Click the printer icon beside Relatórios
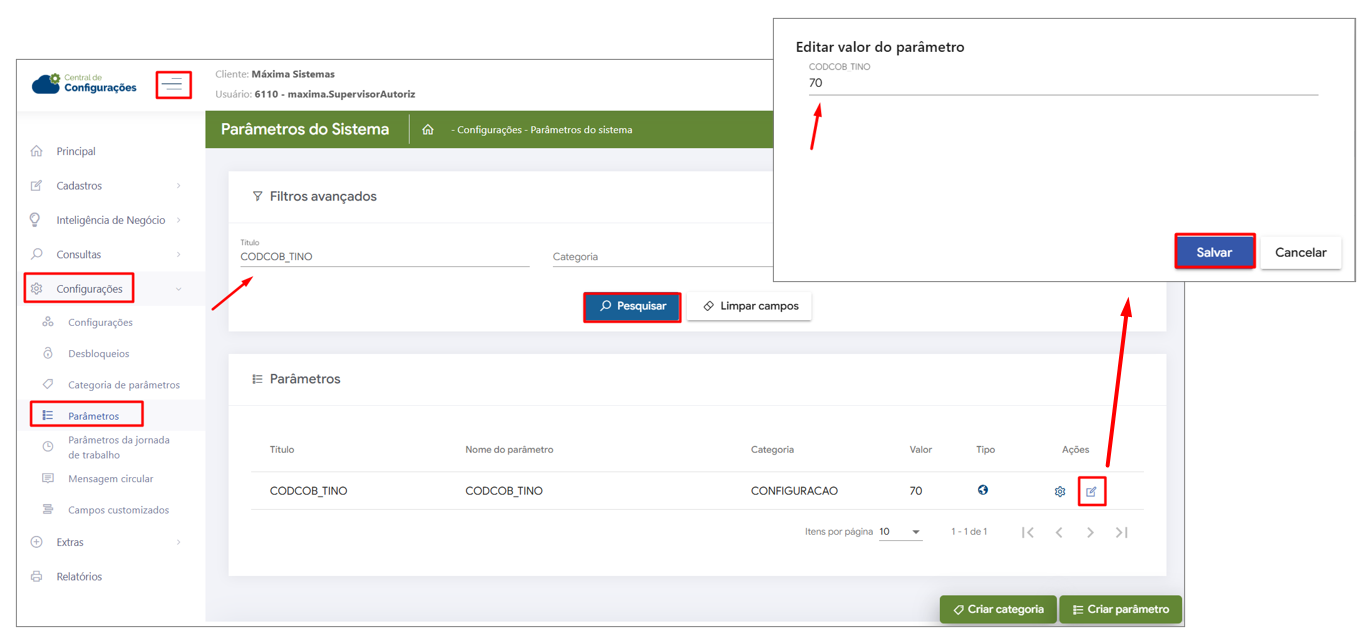Screen dimensions: 1370x639 (x=37, y=577)
